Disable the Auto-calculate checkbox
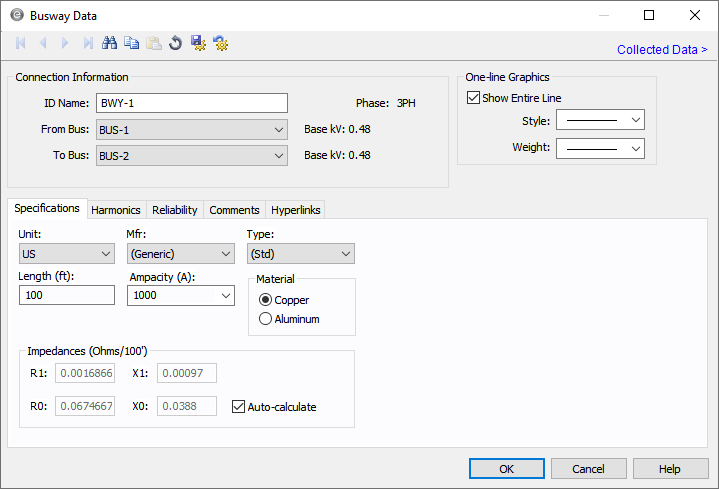Image resolution: width=719 pixels, height=489 pixels. point(239,407)
